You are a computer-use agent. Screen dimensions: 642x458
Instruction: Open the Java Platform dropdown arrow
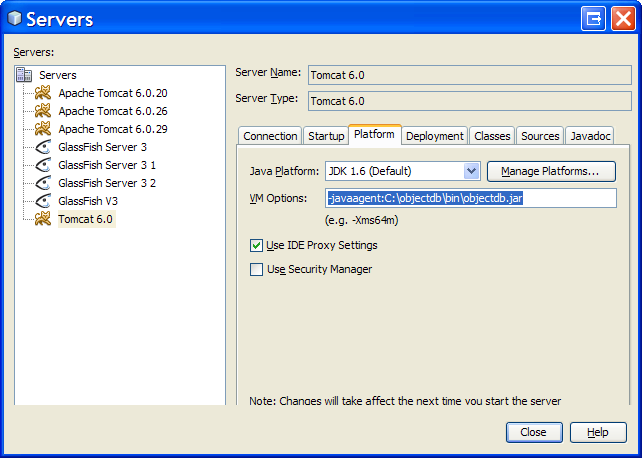pyautogui.click(x=471, y=171)
